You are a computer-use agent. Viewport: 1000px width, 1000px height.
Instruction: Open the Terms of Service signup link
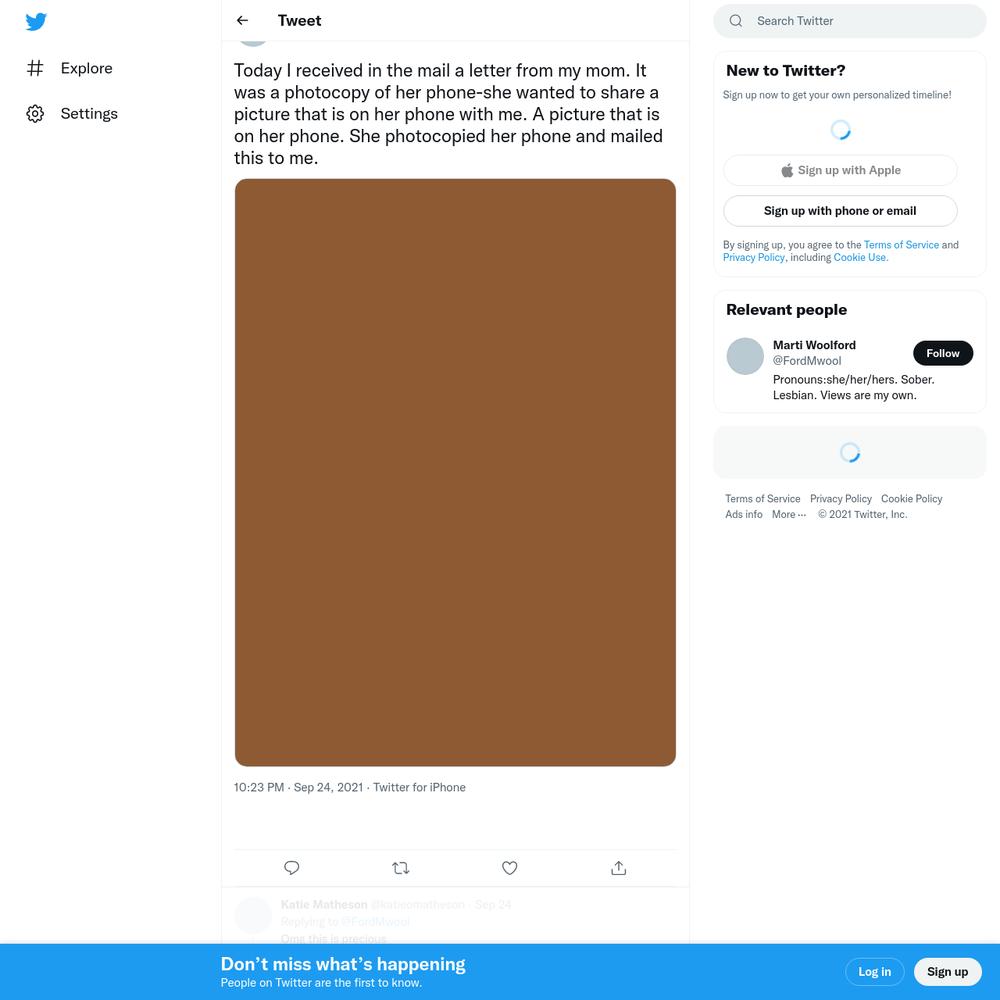point(901,245)
